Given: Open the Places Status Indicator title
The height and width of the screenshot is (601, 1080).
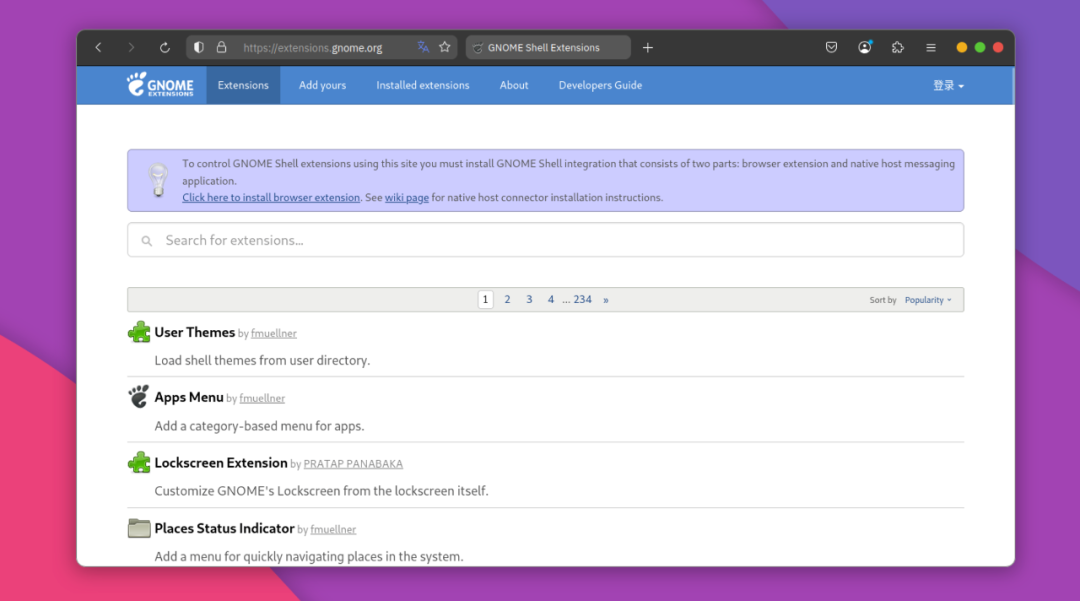Looking at the screenshot, I should click(224, 528).
